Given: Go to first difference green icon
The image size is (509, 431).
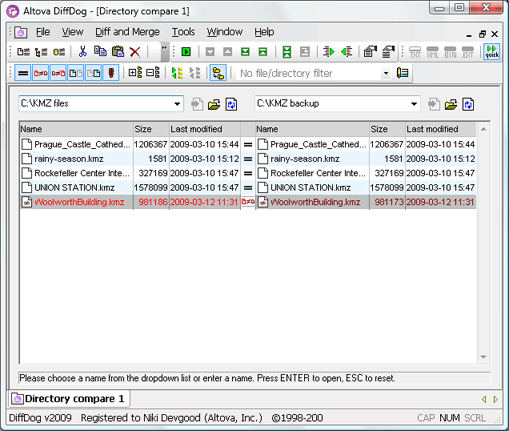Looking at the screenshot, I should [x=263, y=52].
